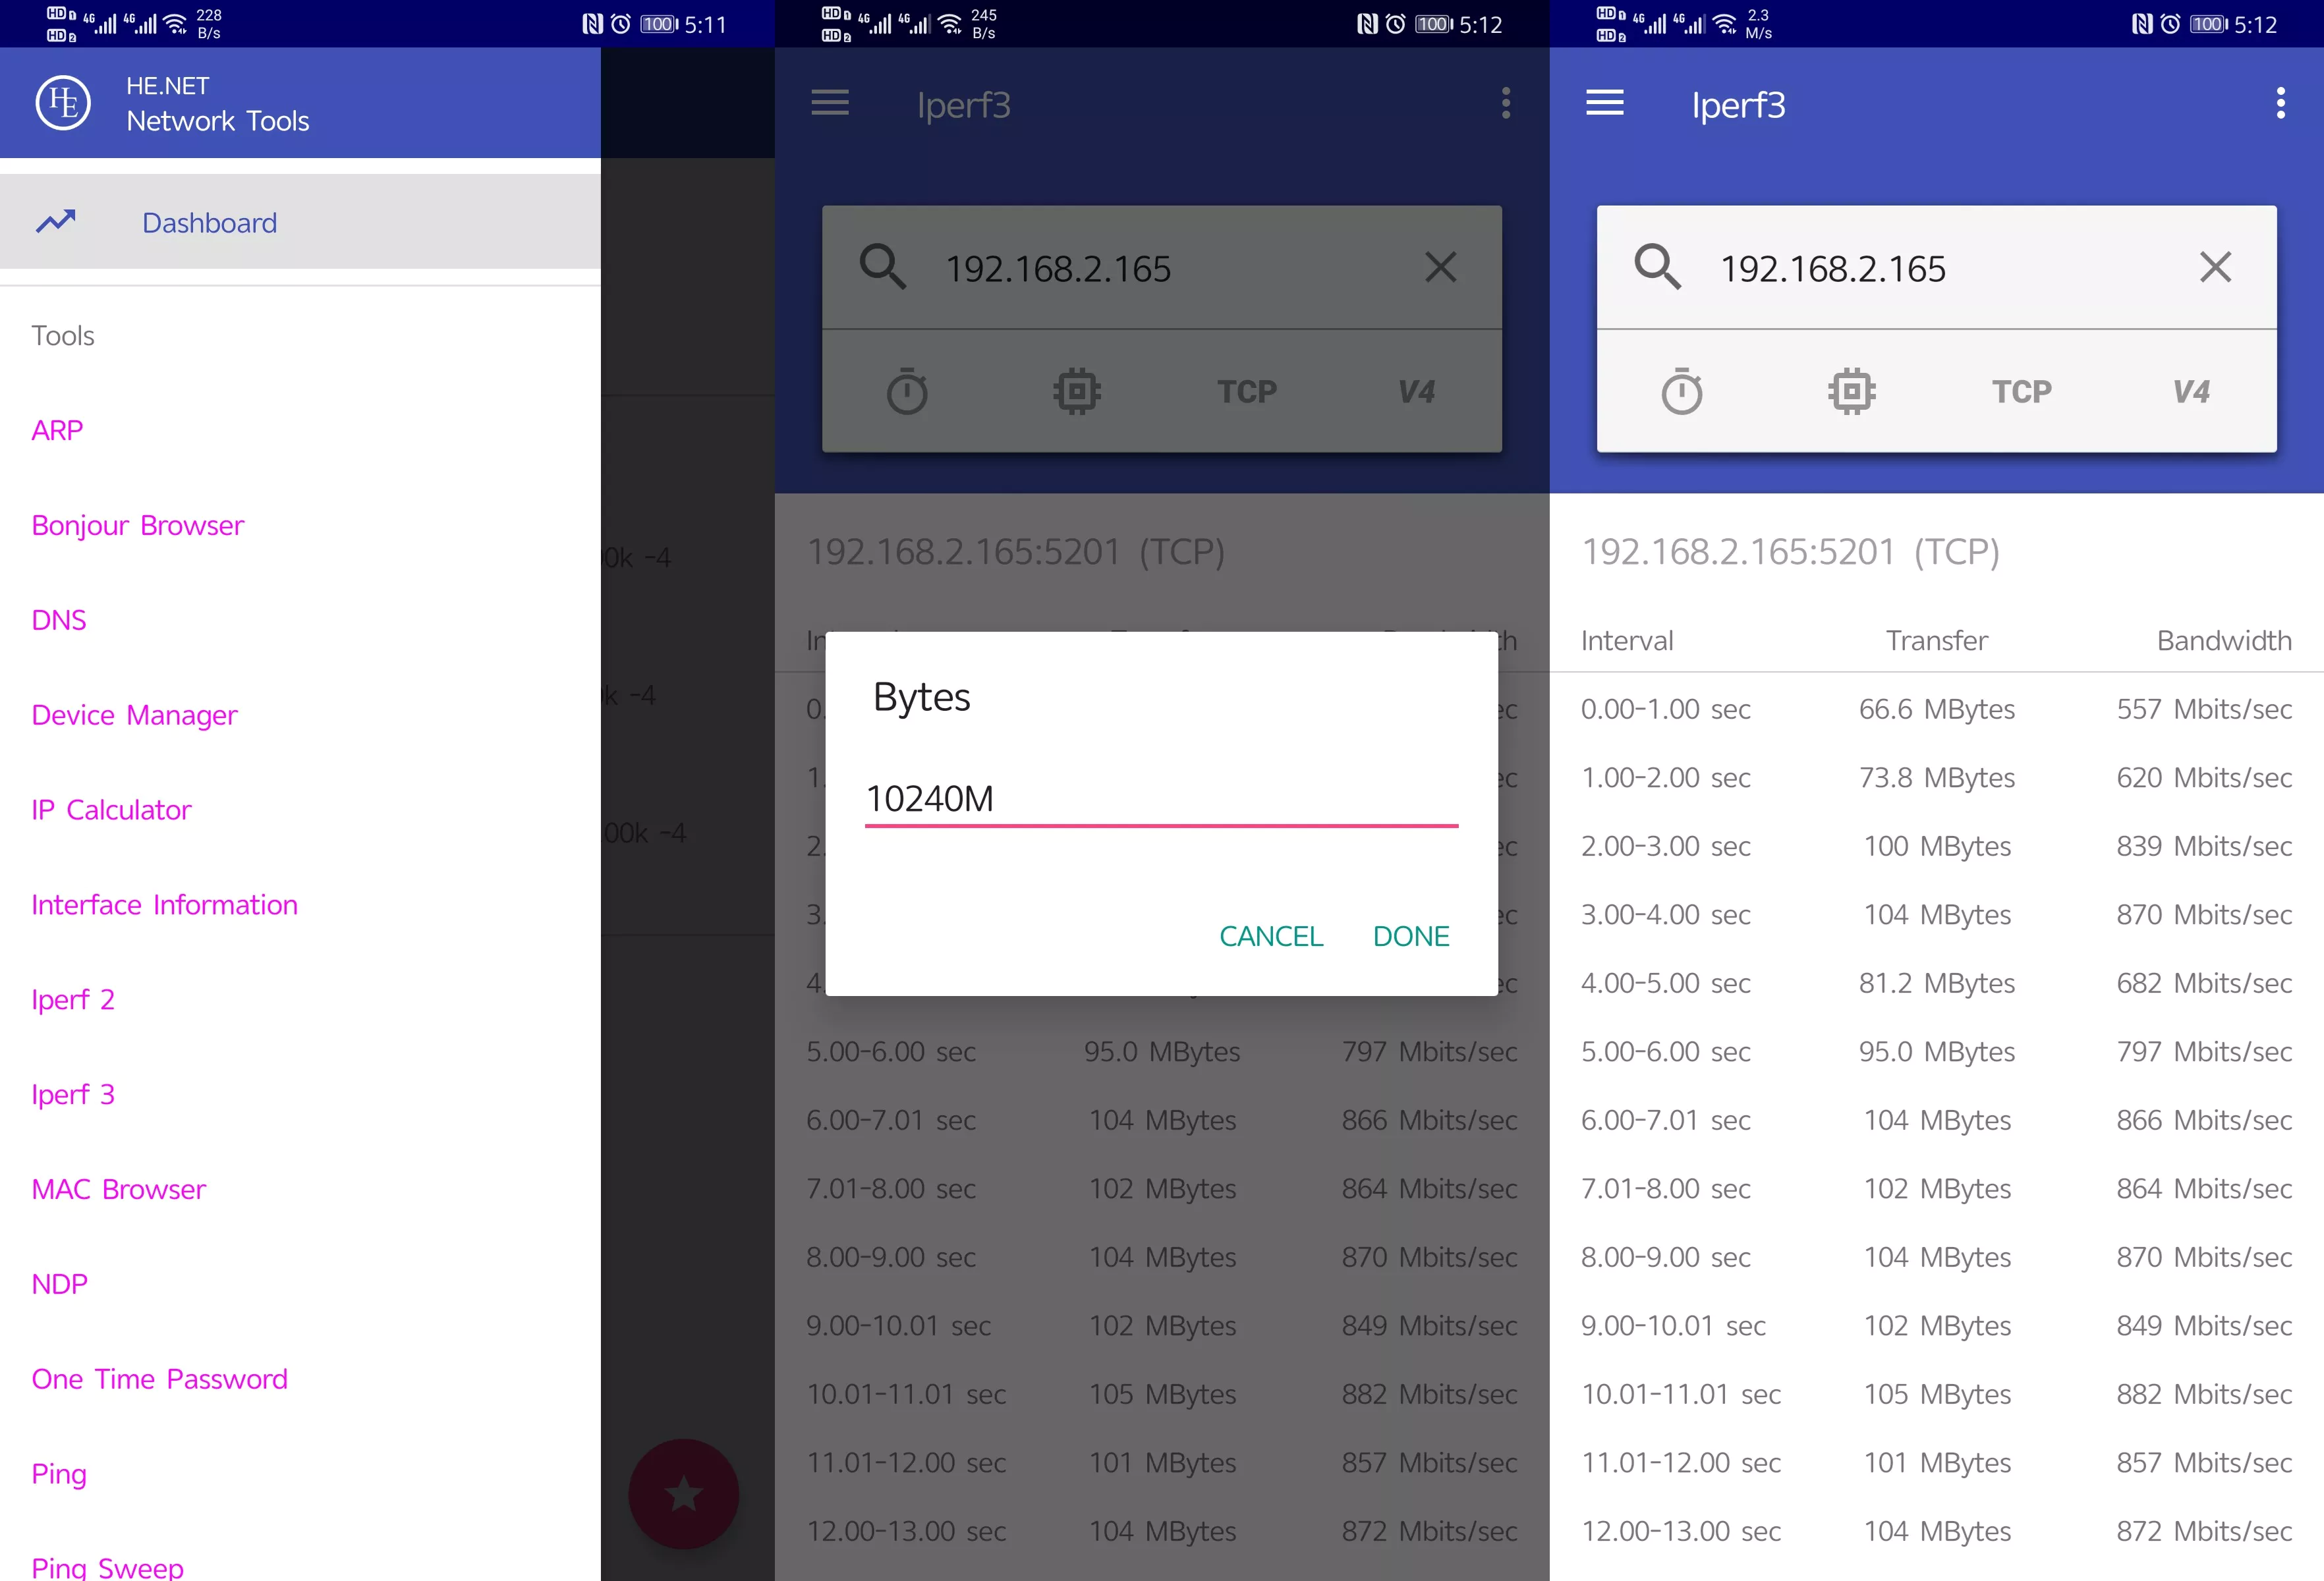Tap the search magnifier icon in right Iperf3 panel
The height and width of the screenshot is (1581, 2324).
(1657, 267)
